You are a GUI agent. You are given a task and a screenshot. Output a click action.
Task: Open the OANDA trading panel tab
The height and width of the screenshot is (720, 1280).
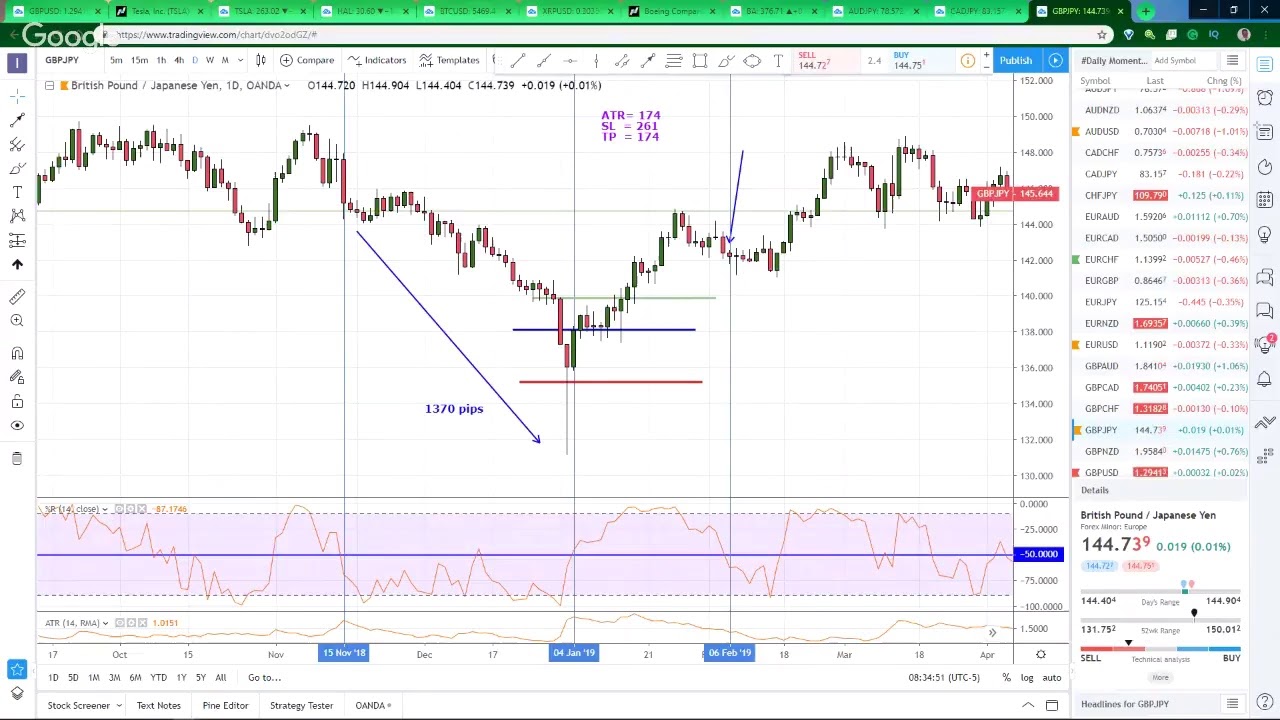click(373, 706)
